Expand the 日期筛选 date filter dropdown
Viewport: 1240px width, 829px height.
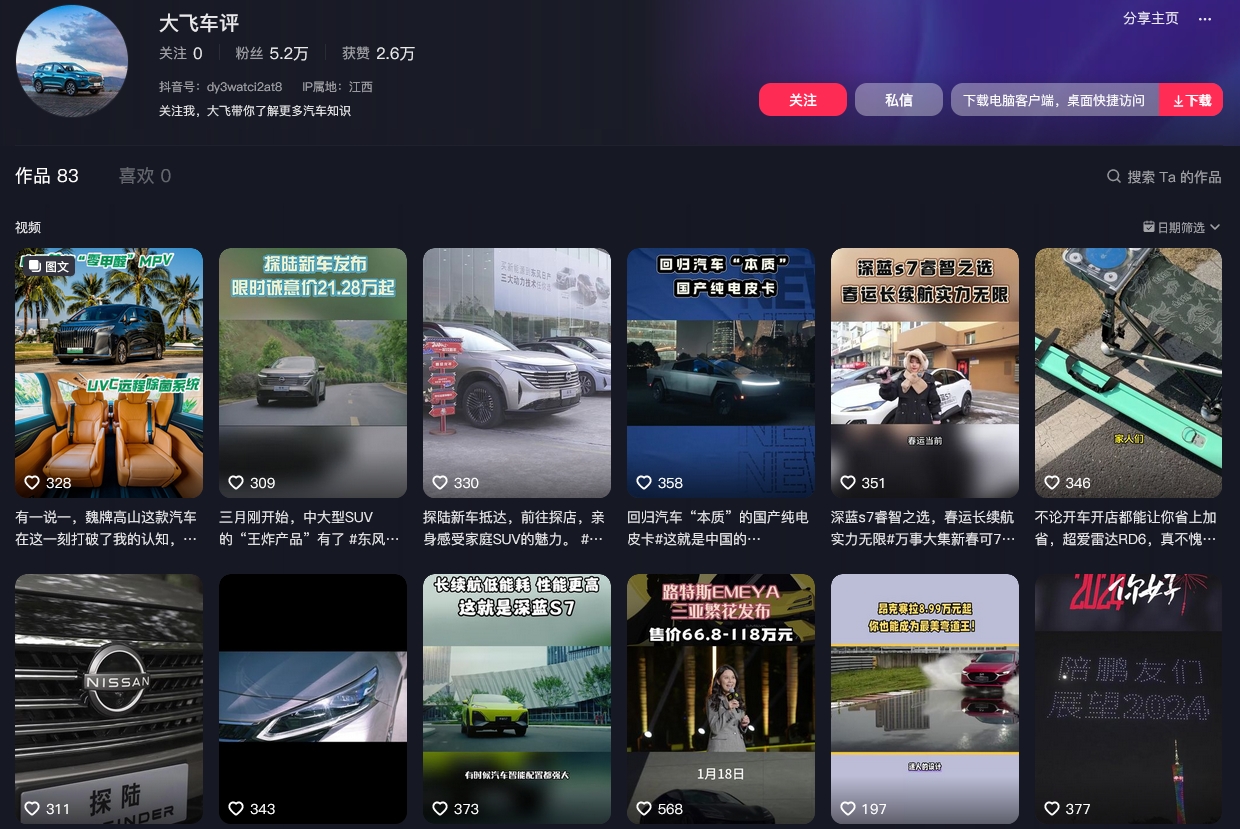tap(1181, 227)
